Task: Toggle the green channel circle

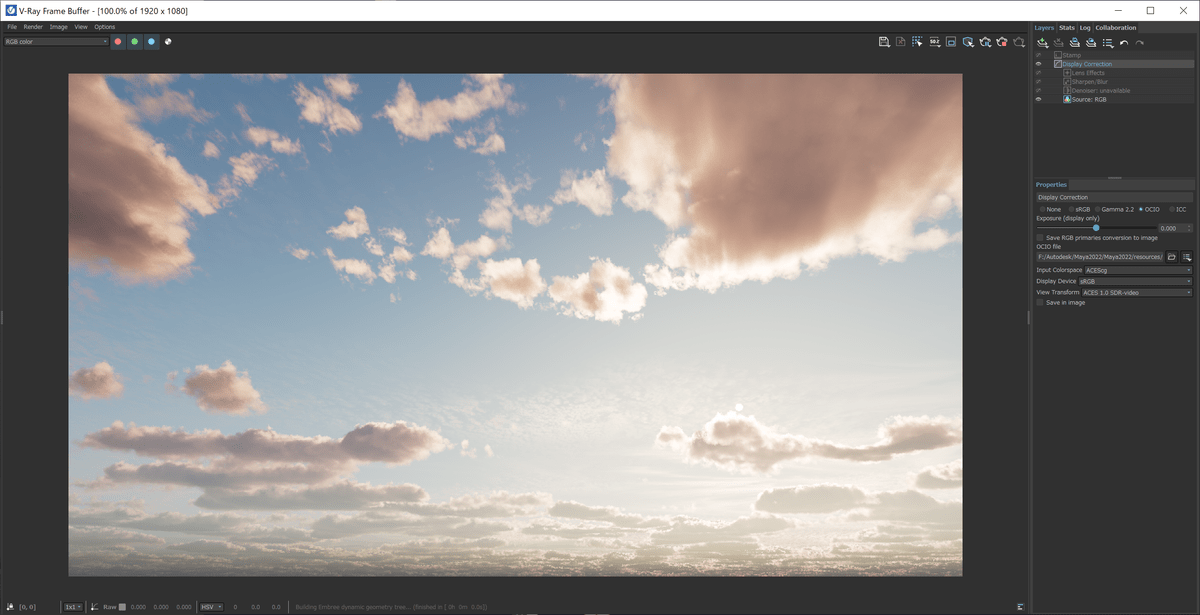Action: coord(134,42)
